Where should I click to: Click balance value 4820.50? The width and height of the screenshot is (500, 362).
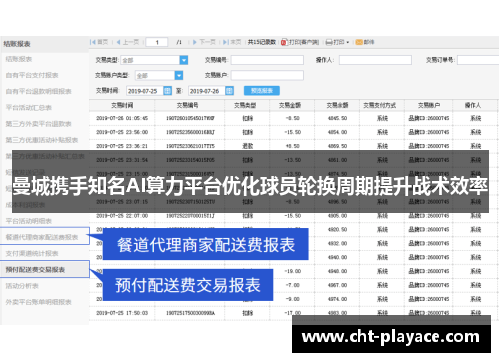[x=337, y=230]
